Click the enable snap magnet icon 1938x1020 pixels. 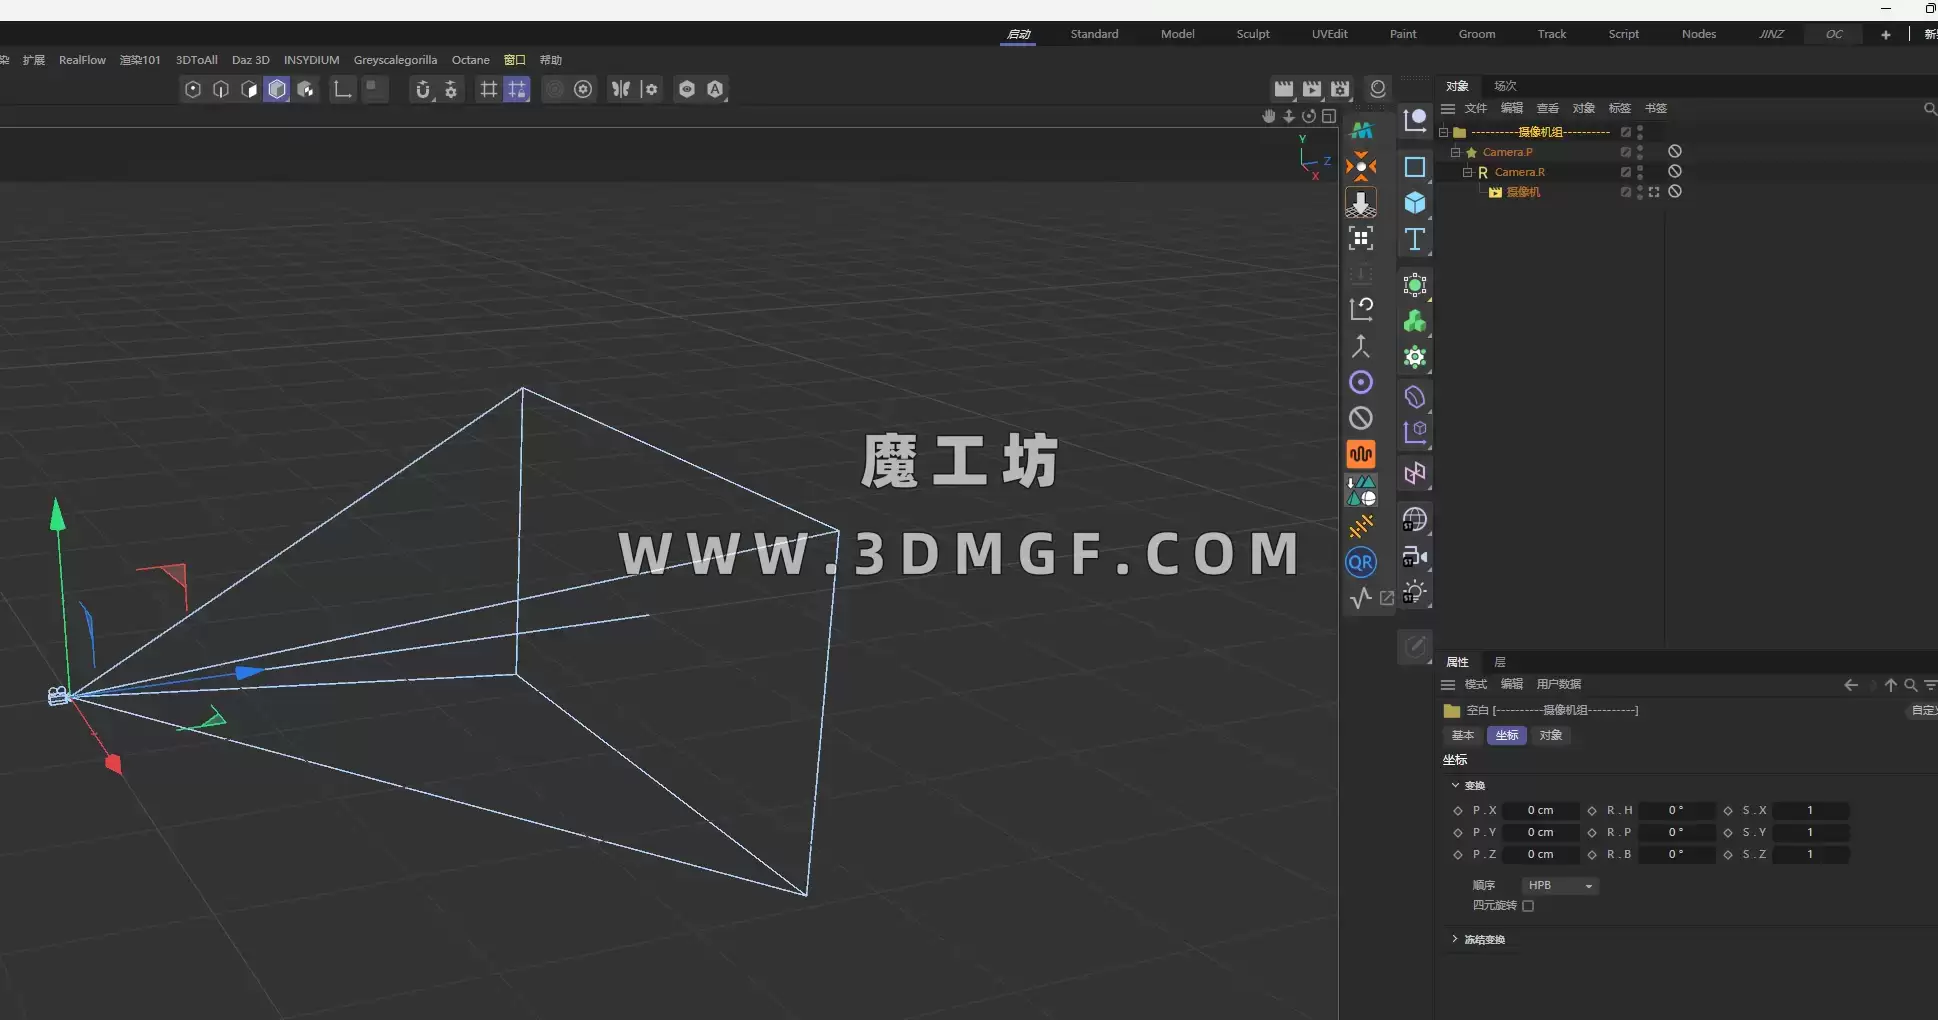pyautogui.click(x=423, y=90)
